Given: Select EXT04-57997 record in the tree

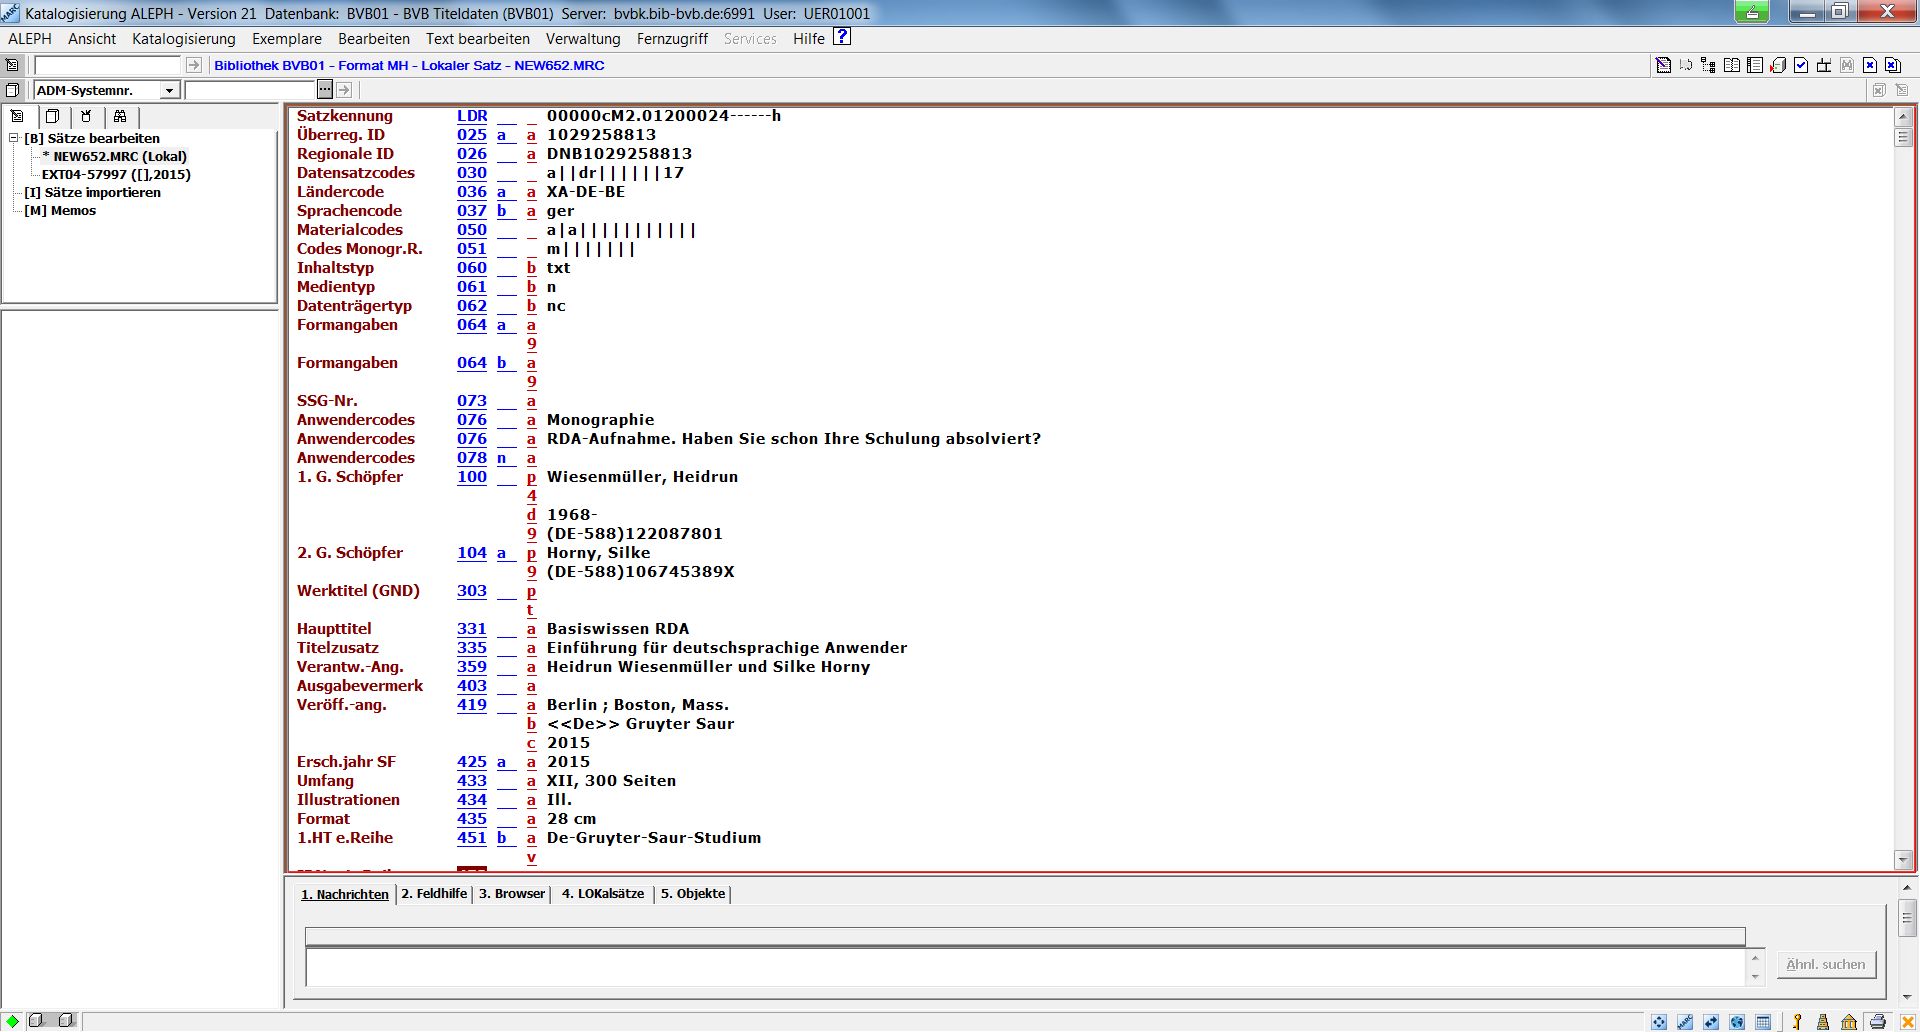Looking at the screenshot, I should coord(115,174).
